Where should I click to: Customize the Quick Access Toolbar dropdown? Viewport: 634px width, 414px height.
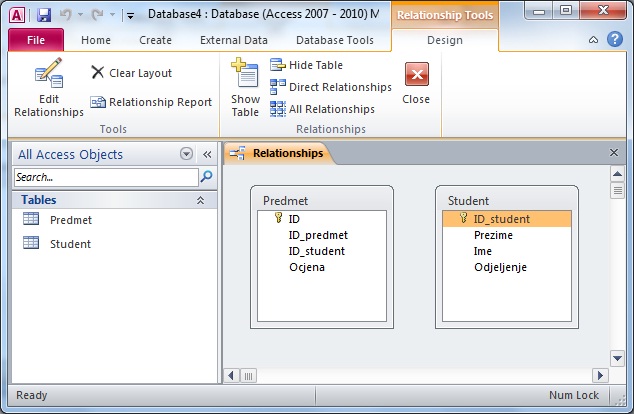coord(130,16)
